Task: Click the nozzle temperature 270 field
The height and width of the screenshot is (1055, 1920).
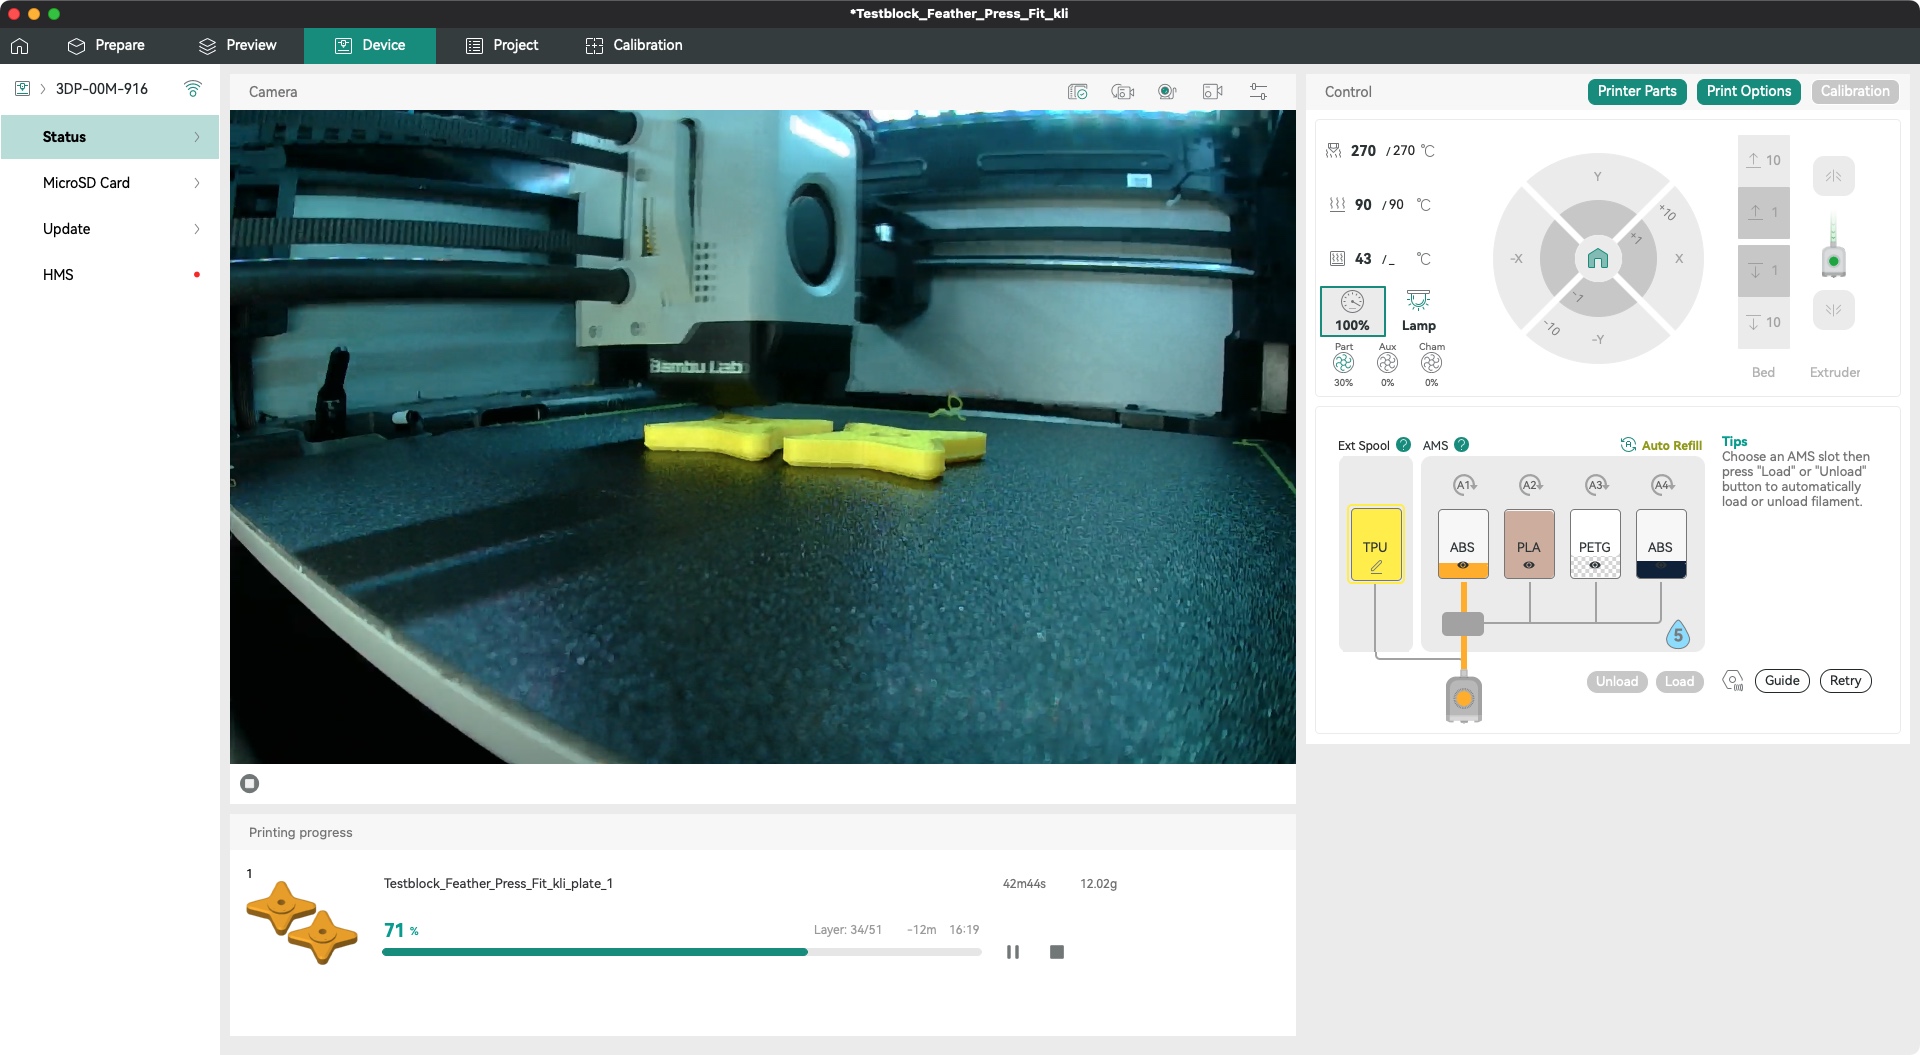Action: (x=1381, y=151)
